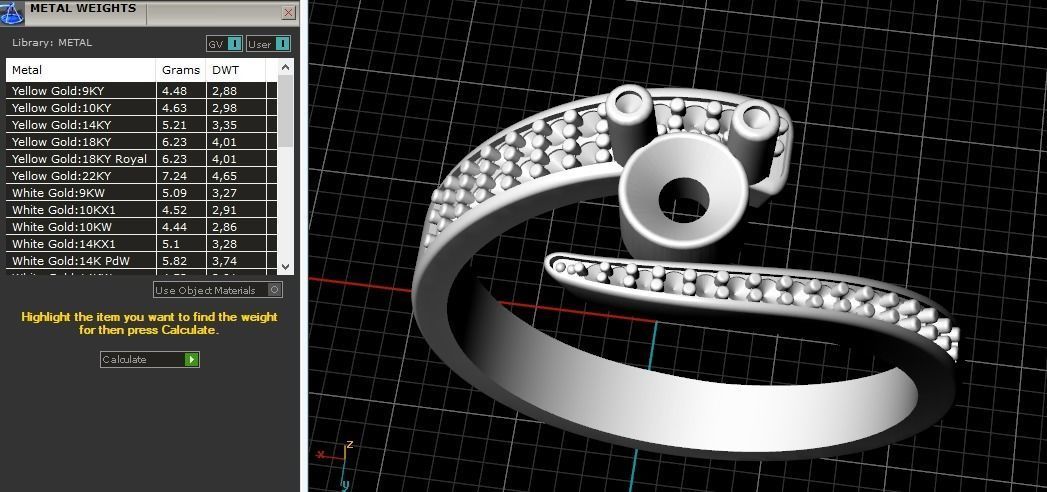Viewport: 1047px width, 492px height.
Task: Click the 4,65 DWT value
Action: pyautogui.click(x=224, y=176)
